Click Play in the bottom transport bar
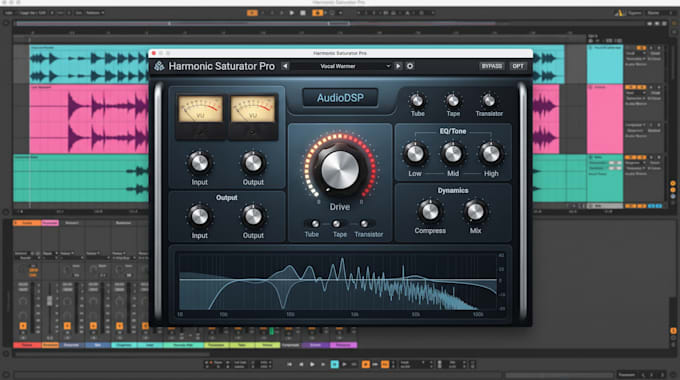Viewport: 680px width, 380px height. click(312, 364)
